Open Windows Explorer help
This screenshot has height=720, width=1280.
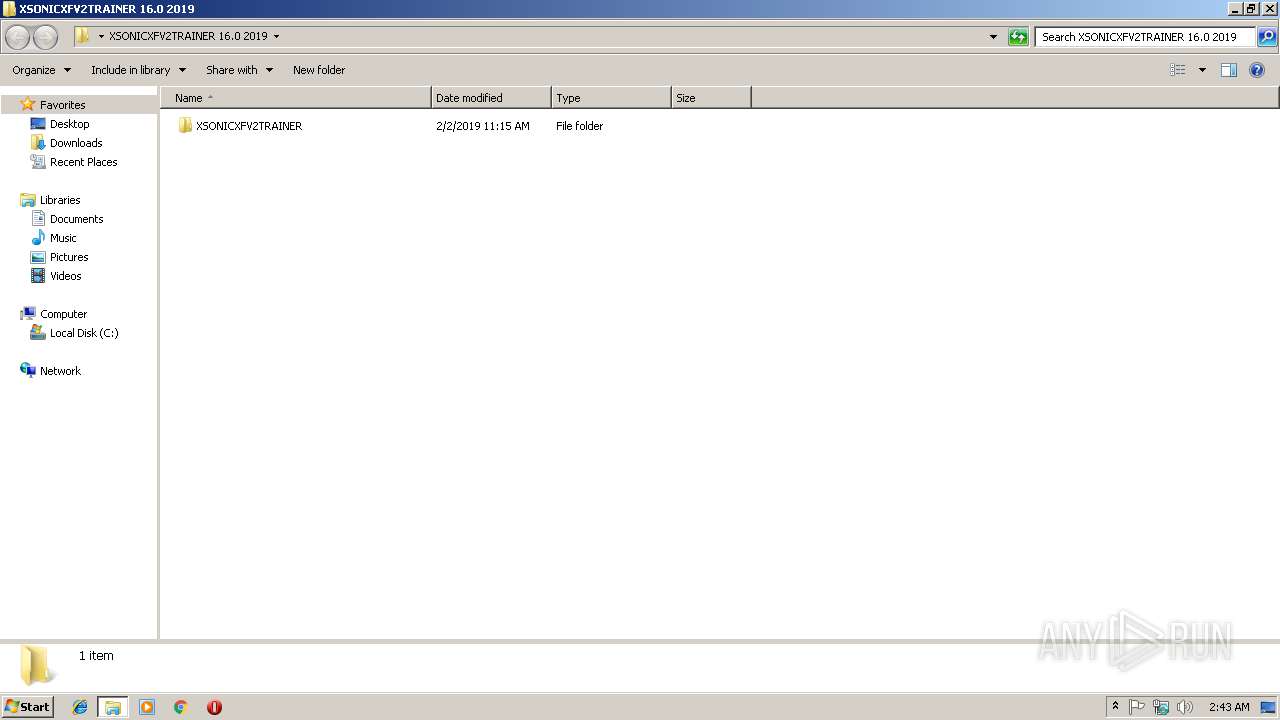pyautogui.click(x=1257, y=70)
